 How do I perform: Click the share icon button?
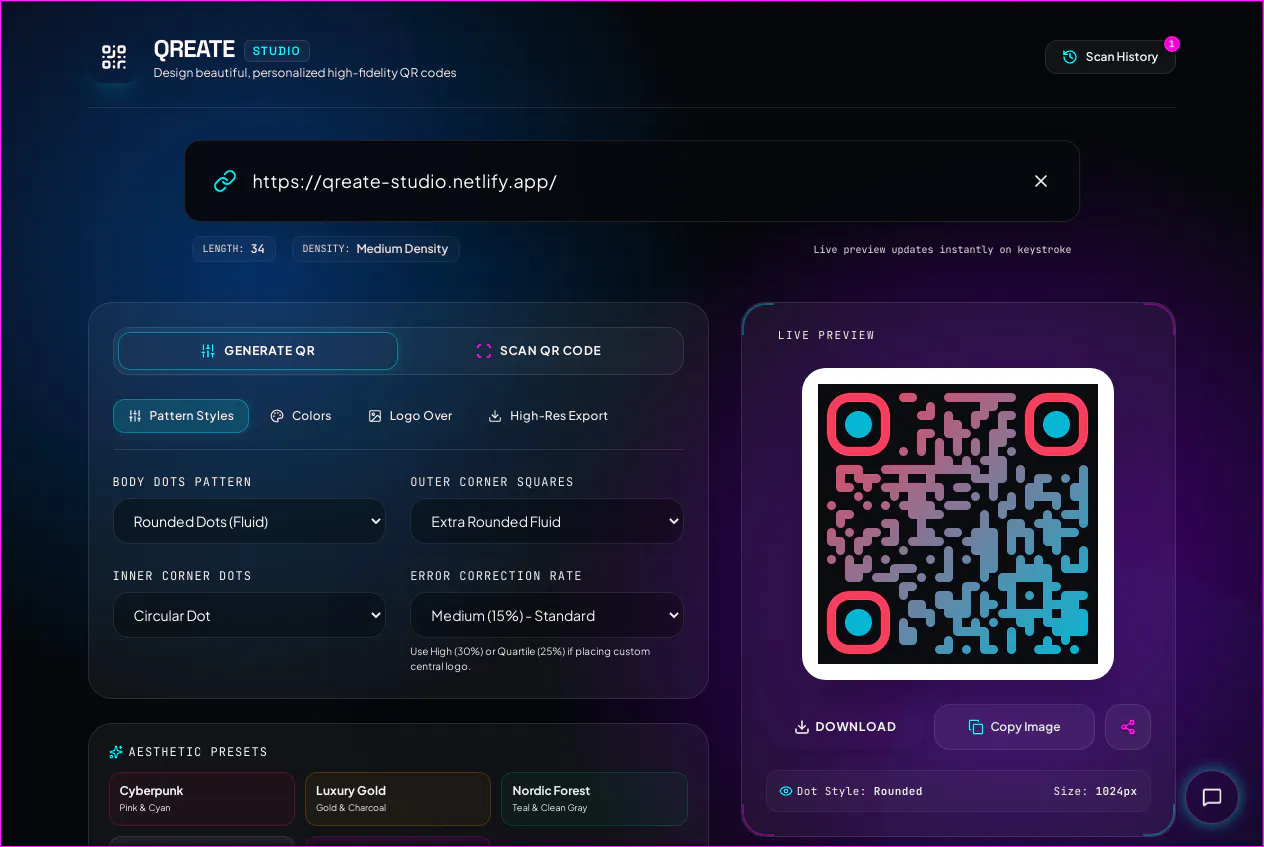tap(1128, 727)
